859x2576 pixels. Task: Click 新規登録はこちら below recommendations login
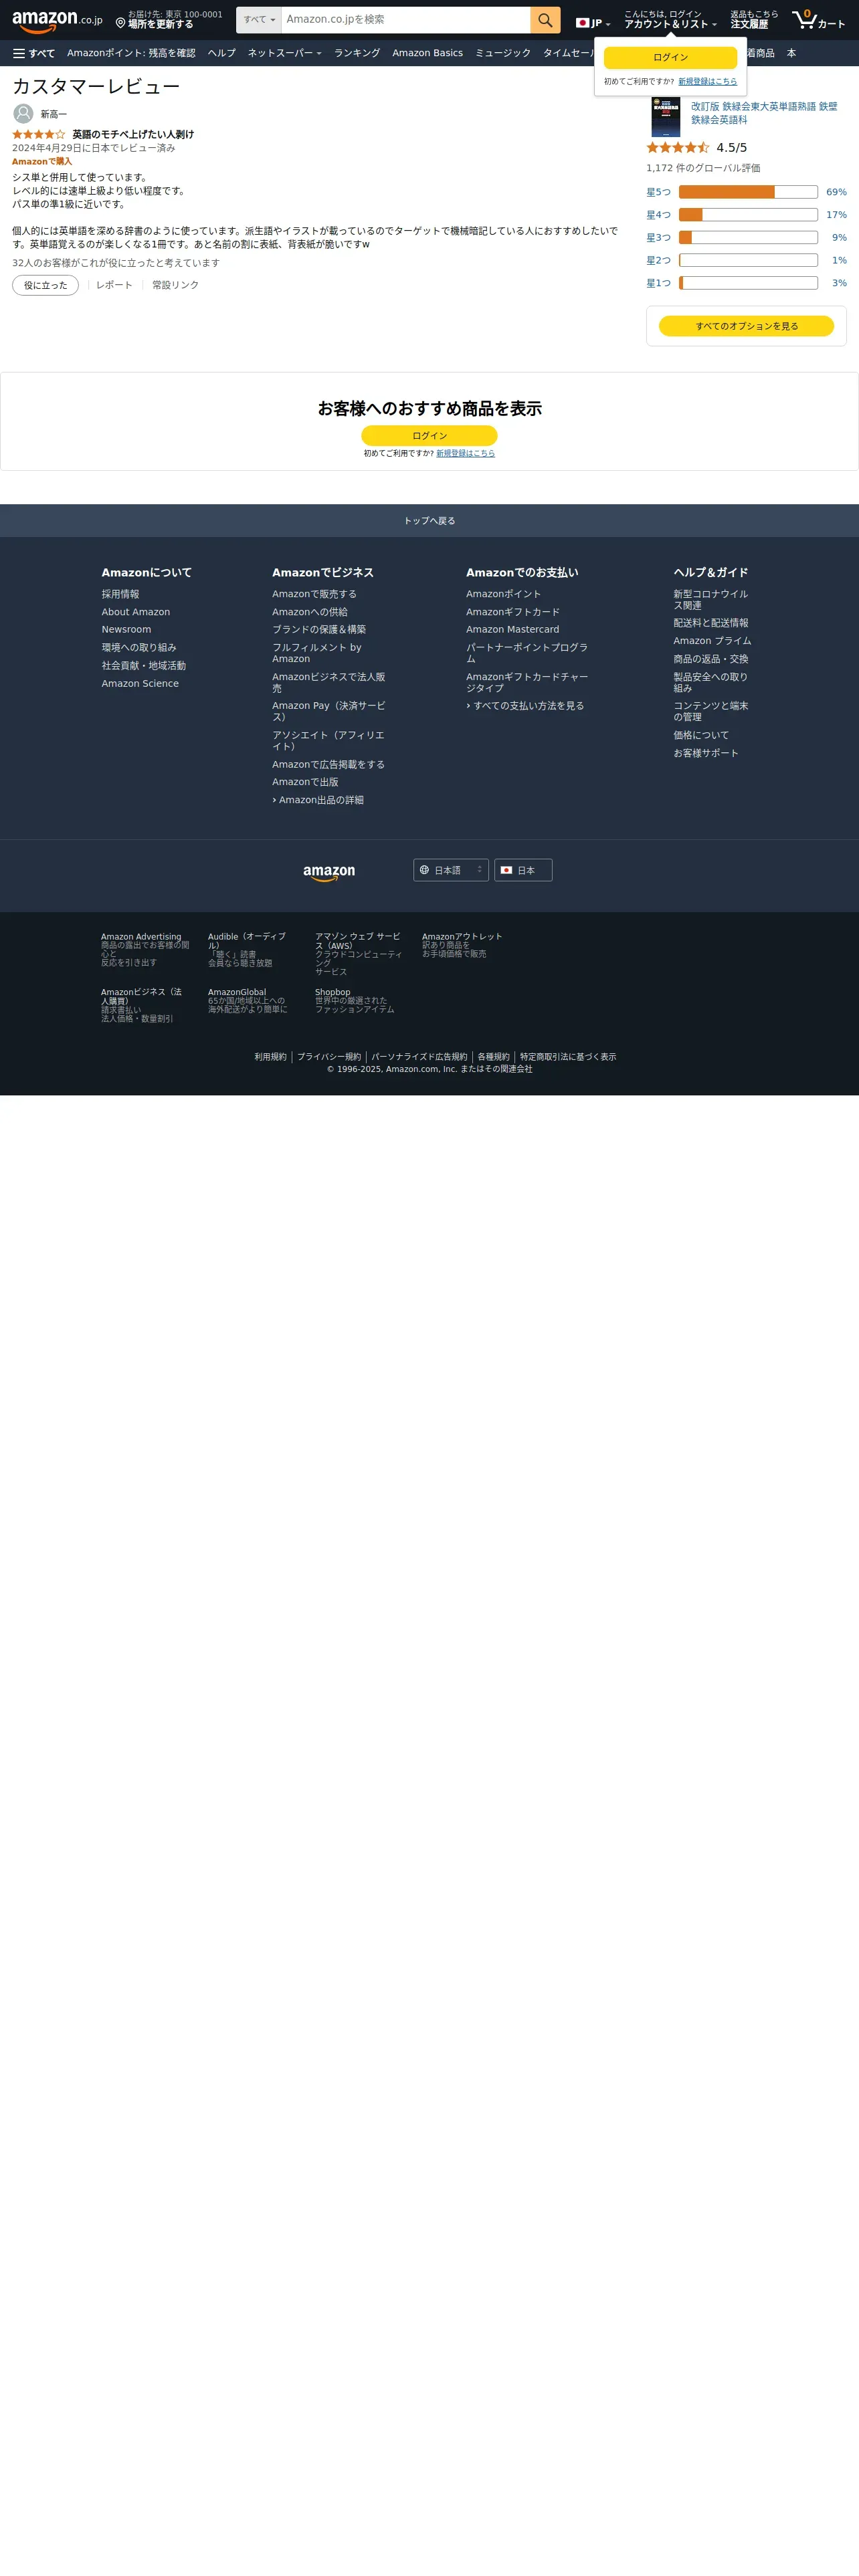(465, 454)
